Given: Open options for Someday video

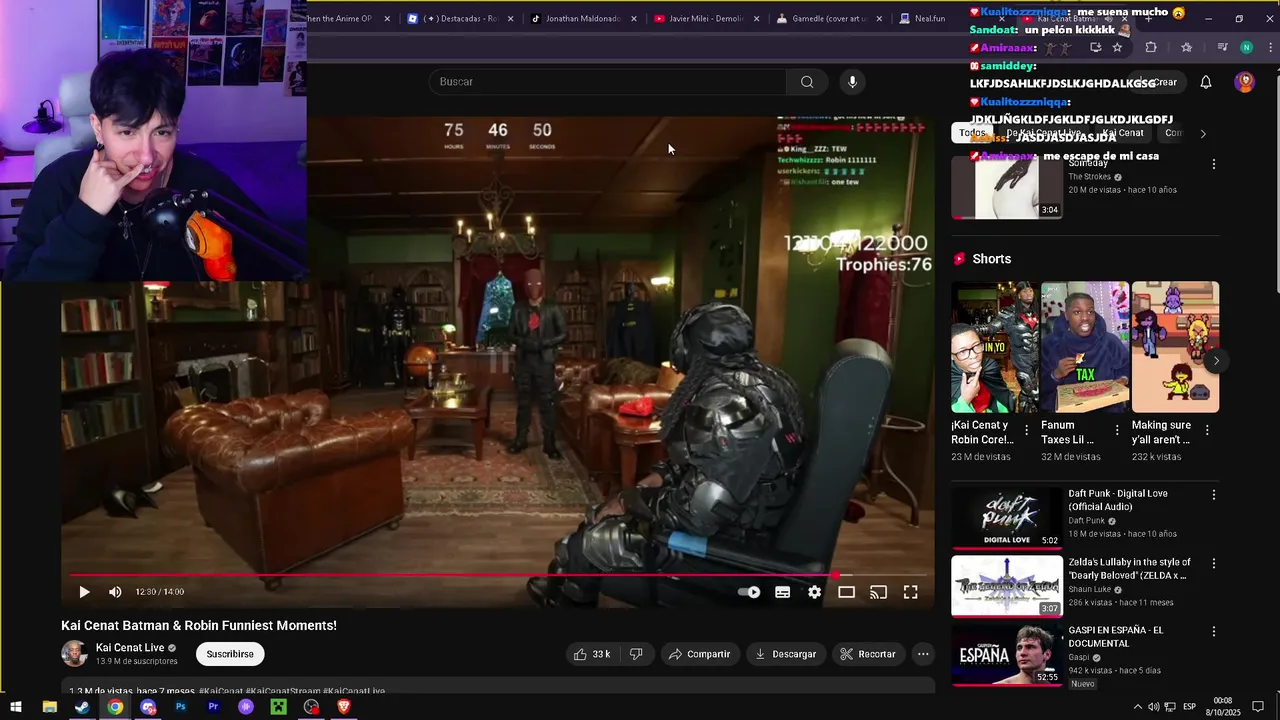Looking at the screenshot, I should click(x=1214, y=164).
